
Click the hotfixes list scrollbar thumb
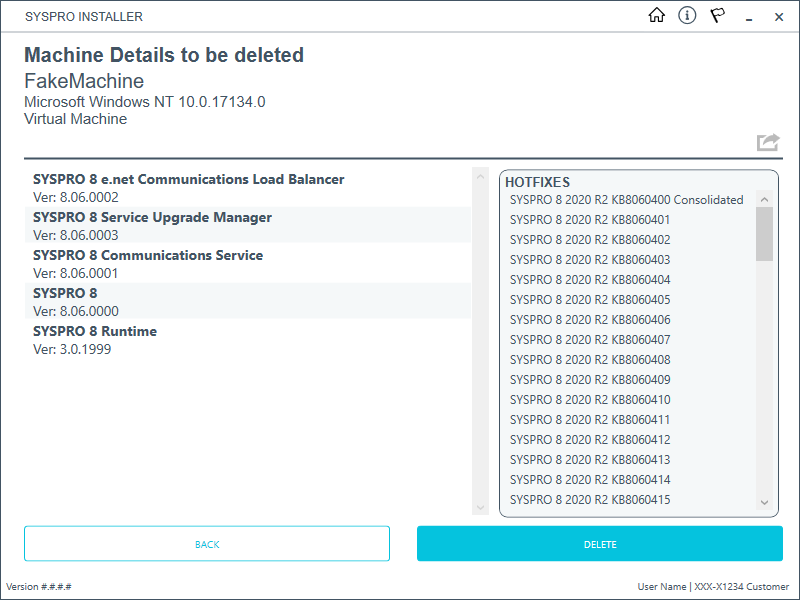(x=764, y=234)
